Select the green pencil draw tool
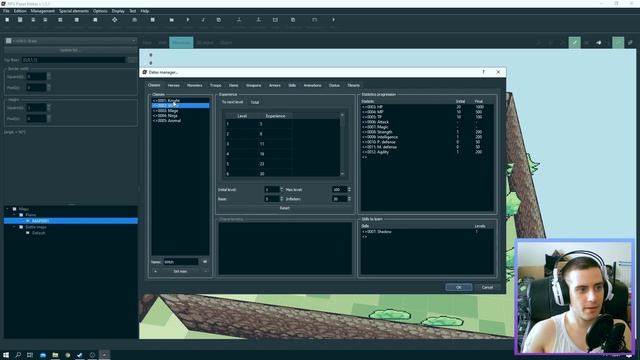640x360 pixels. coord(574,42)
